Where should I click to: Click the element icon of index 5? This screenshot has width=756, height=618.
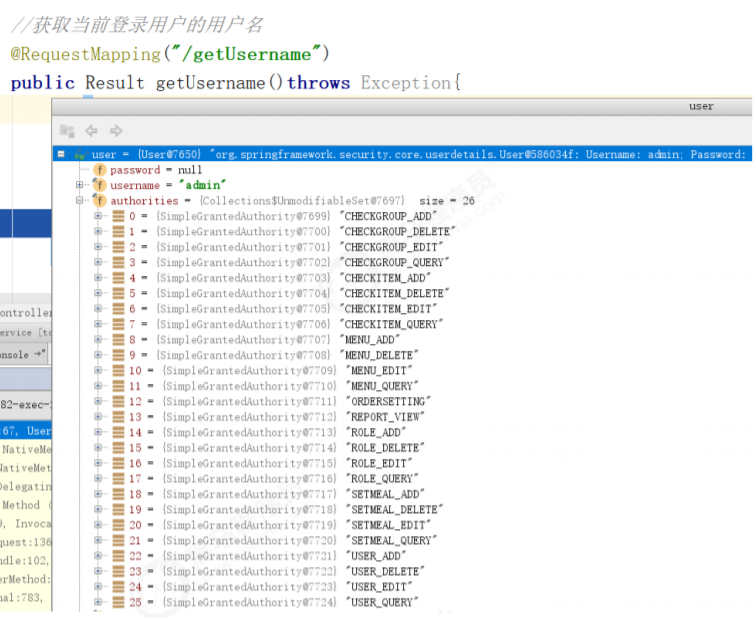[119, 293]
